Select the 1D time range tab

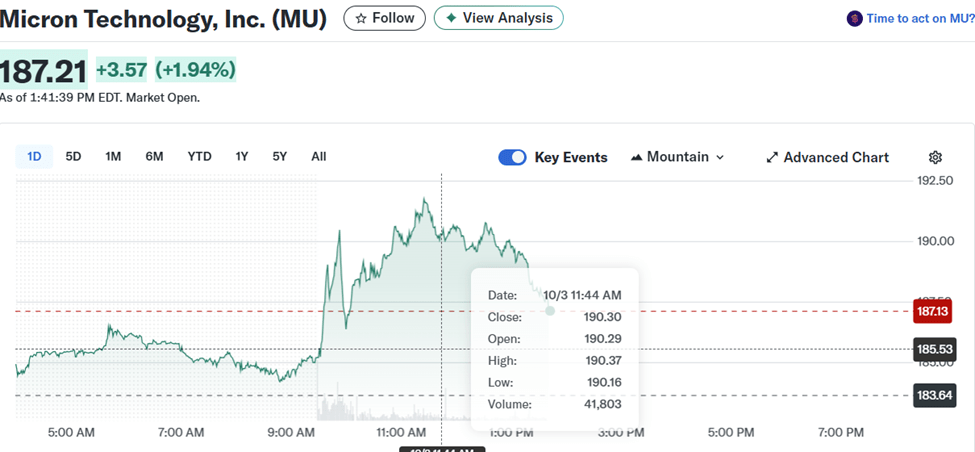tap(34, 156)
